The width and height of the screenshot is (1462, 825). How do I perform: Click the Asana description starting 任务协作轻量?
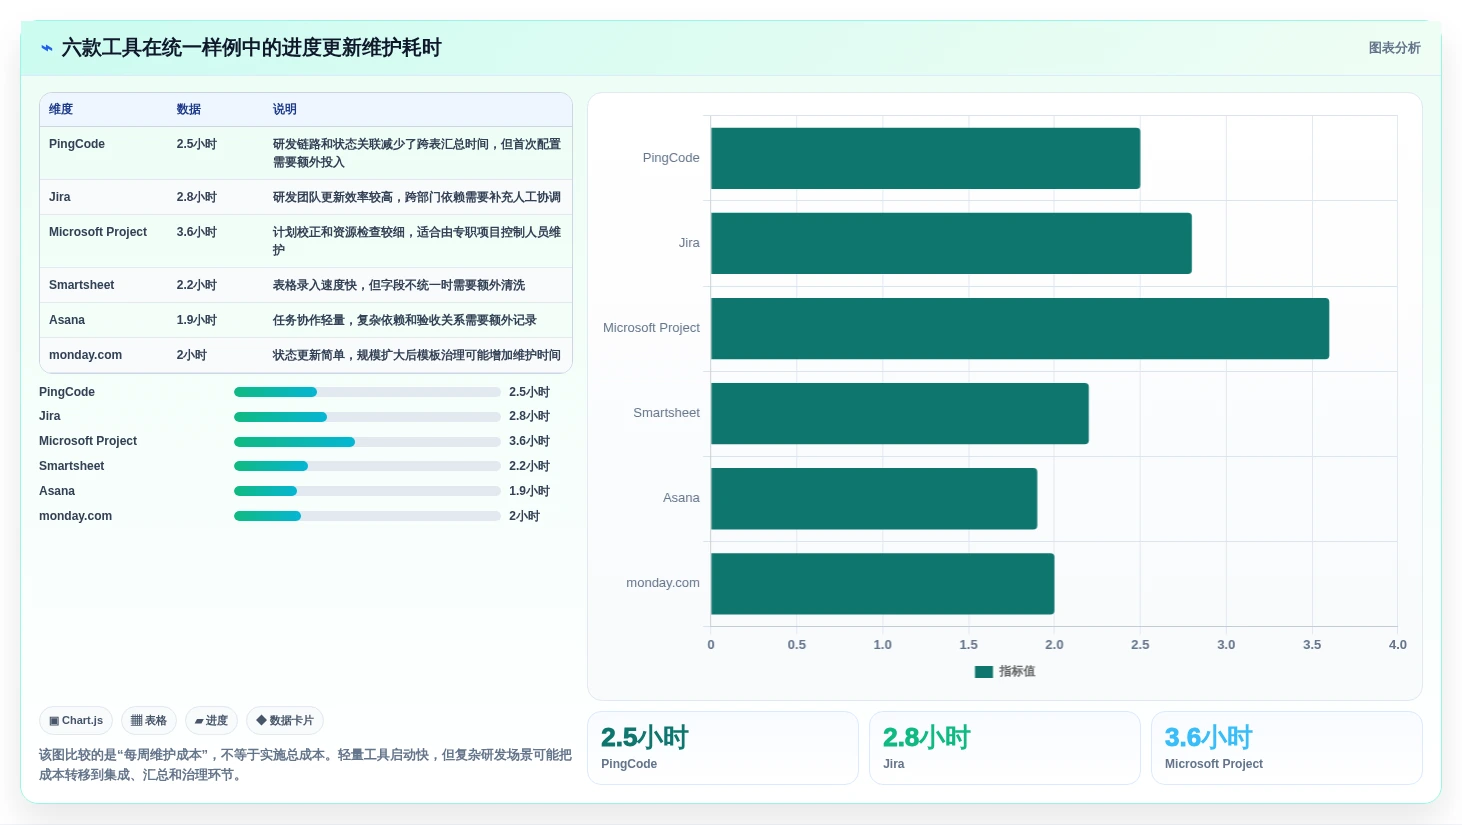point(405,320)
